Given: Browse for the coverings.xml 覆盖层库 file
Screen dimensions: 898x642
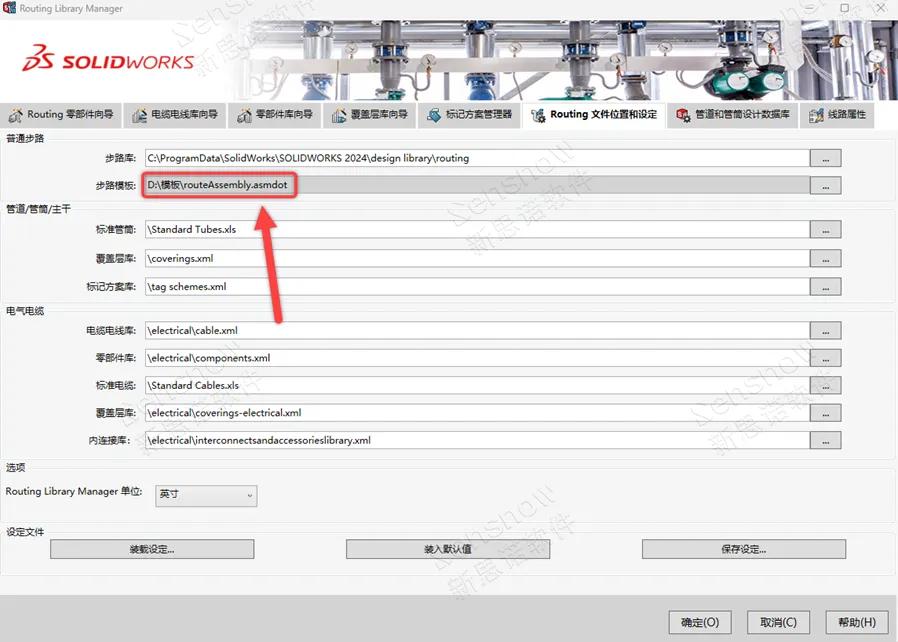Looking at the screenshot, I should tap(825, 258).
